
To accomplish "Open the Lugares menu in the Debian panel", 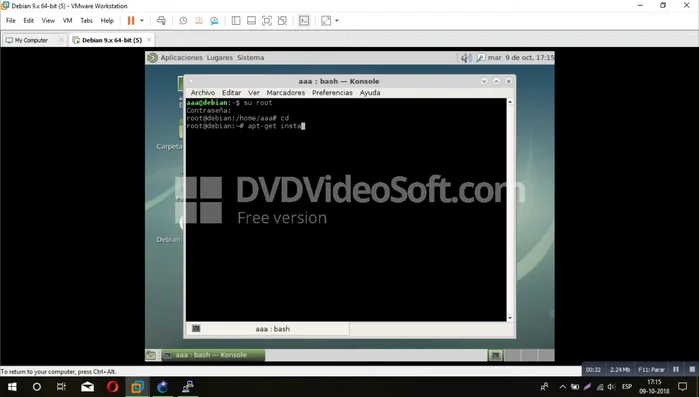I will tap(220, 57).
